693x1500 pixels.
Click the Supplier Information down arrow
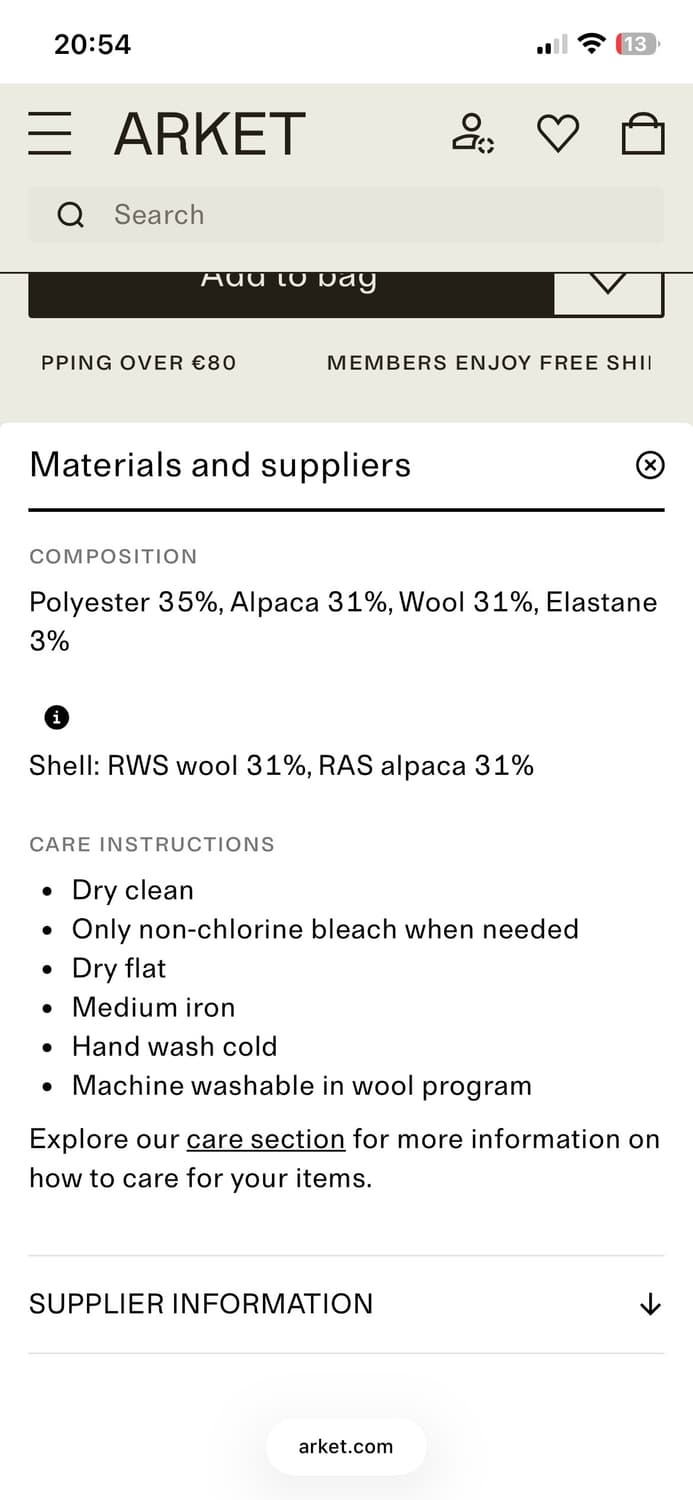point(650,1304)
